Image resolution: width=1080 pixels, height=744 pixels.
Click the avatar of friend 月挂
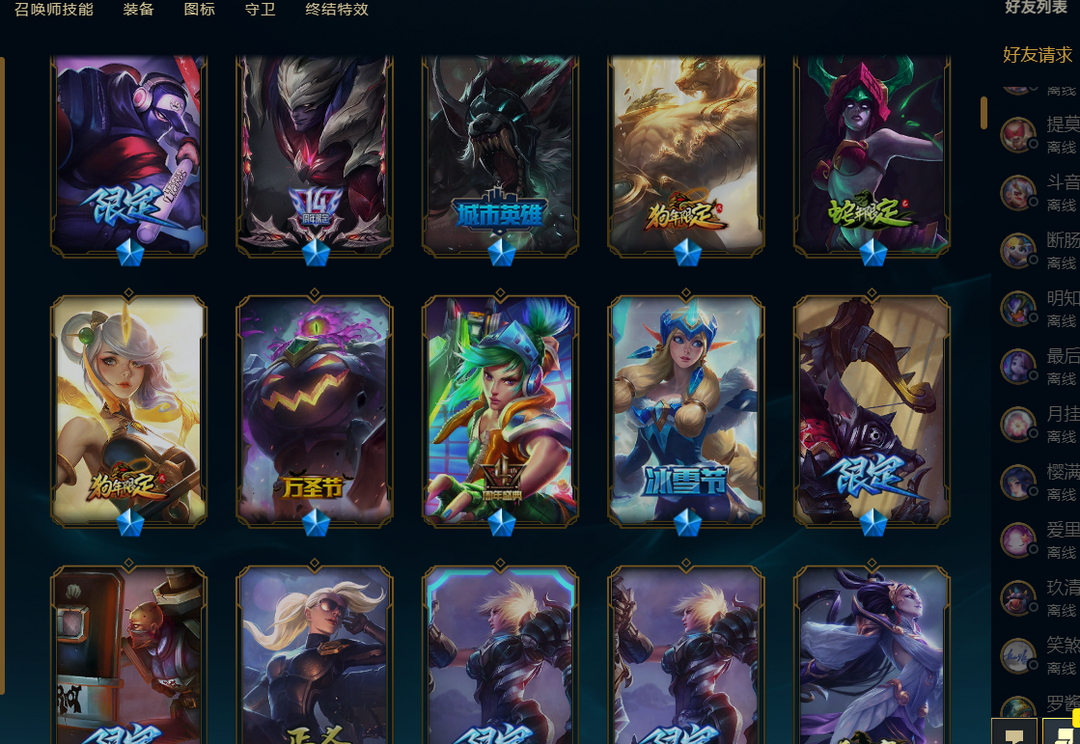pyautogui.click(x=1018, y=423)
